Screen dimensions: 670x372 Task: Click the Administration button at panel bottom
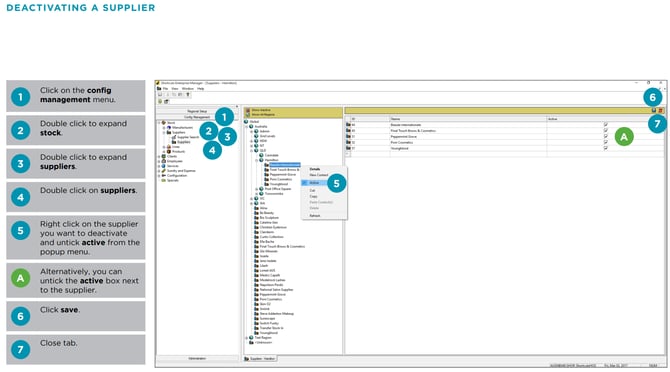pos(197,358)
